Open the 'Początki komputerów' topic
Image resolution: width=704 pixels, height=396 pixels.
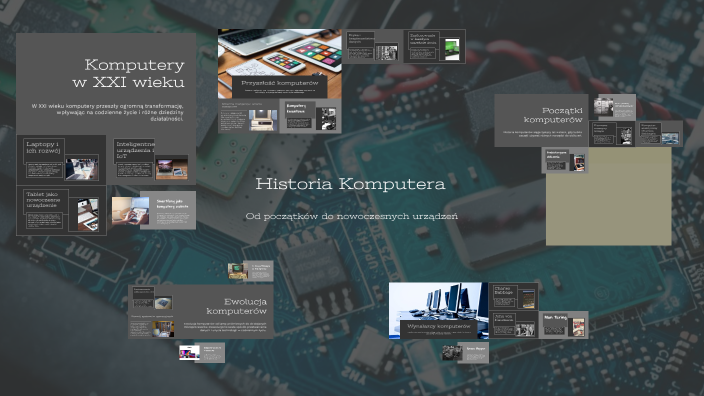tap(541, 120)
